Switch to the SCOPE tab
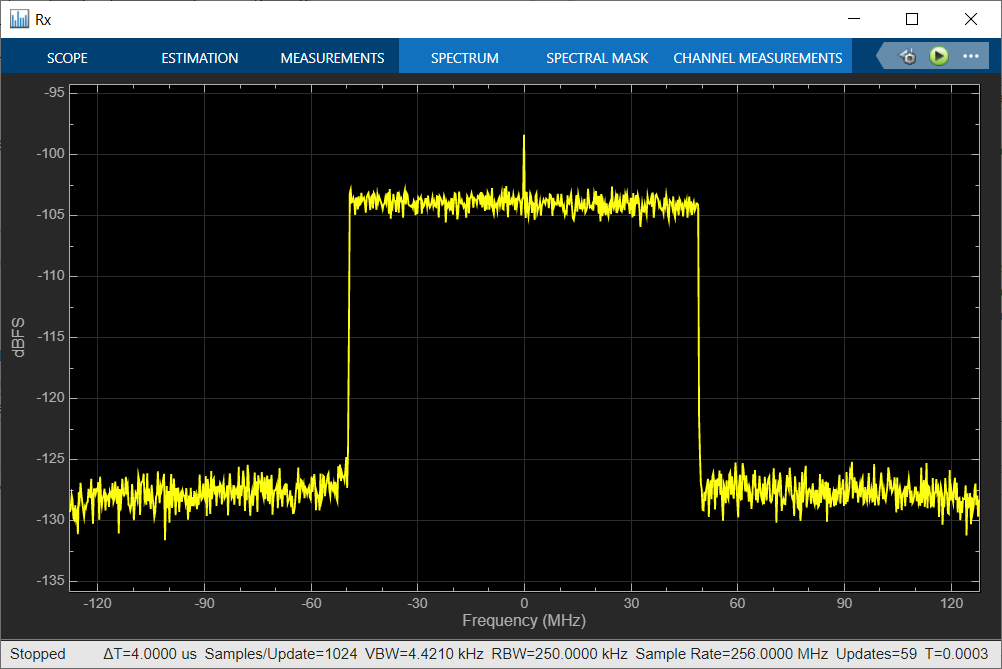This screenshot has width=1002, height=669. (x=67, y=57)
